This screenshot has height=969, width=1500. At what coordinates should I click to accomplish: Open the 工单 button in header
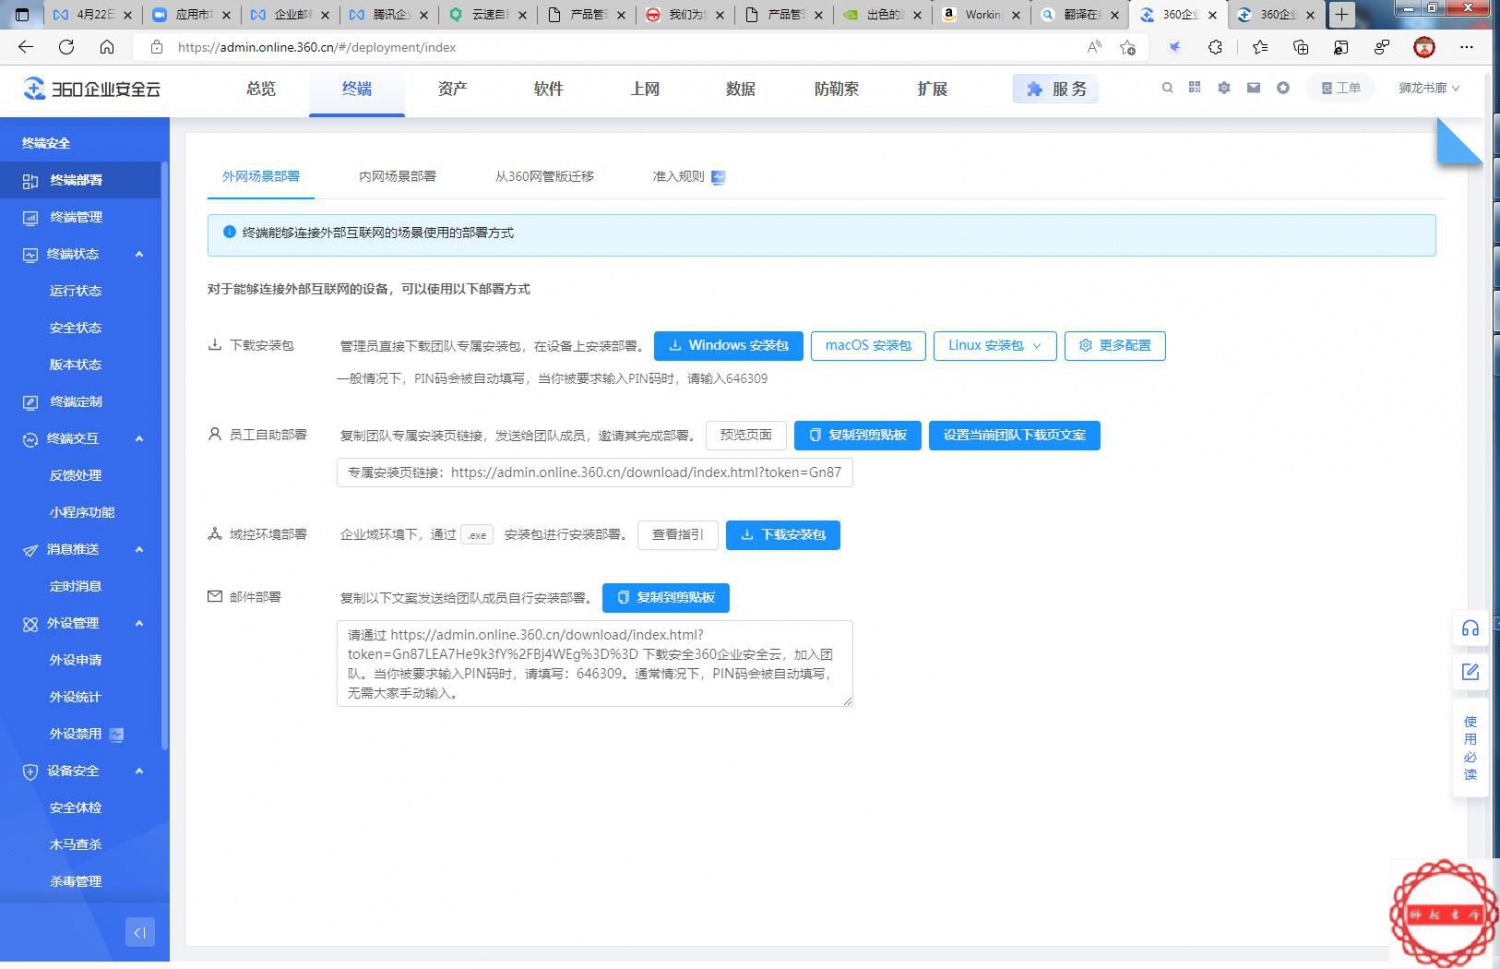tap(1341, 88)
